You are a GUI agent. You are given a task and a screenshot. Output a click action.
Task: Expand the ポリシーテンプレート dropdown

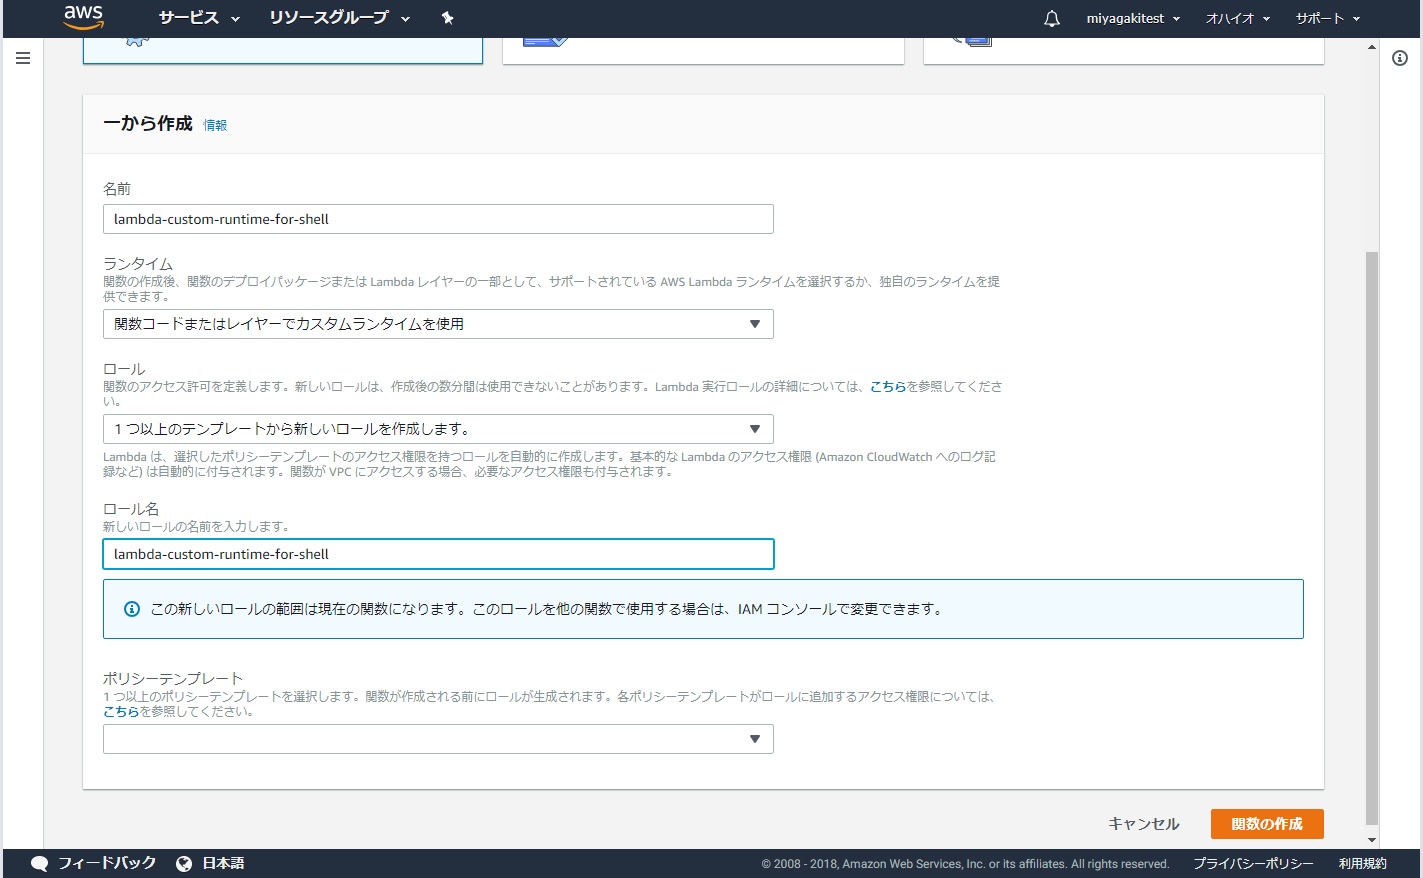coord(438,739)
